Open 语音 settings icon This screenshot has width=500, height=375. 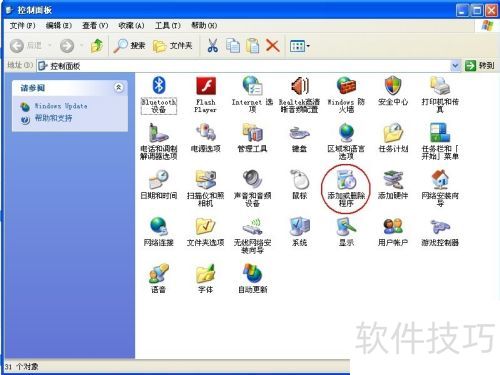[159, 278]
